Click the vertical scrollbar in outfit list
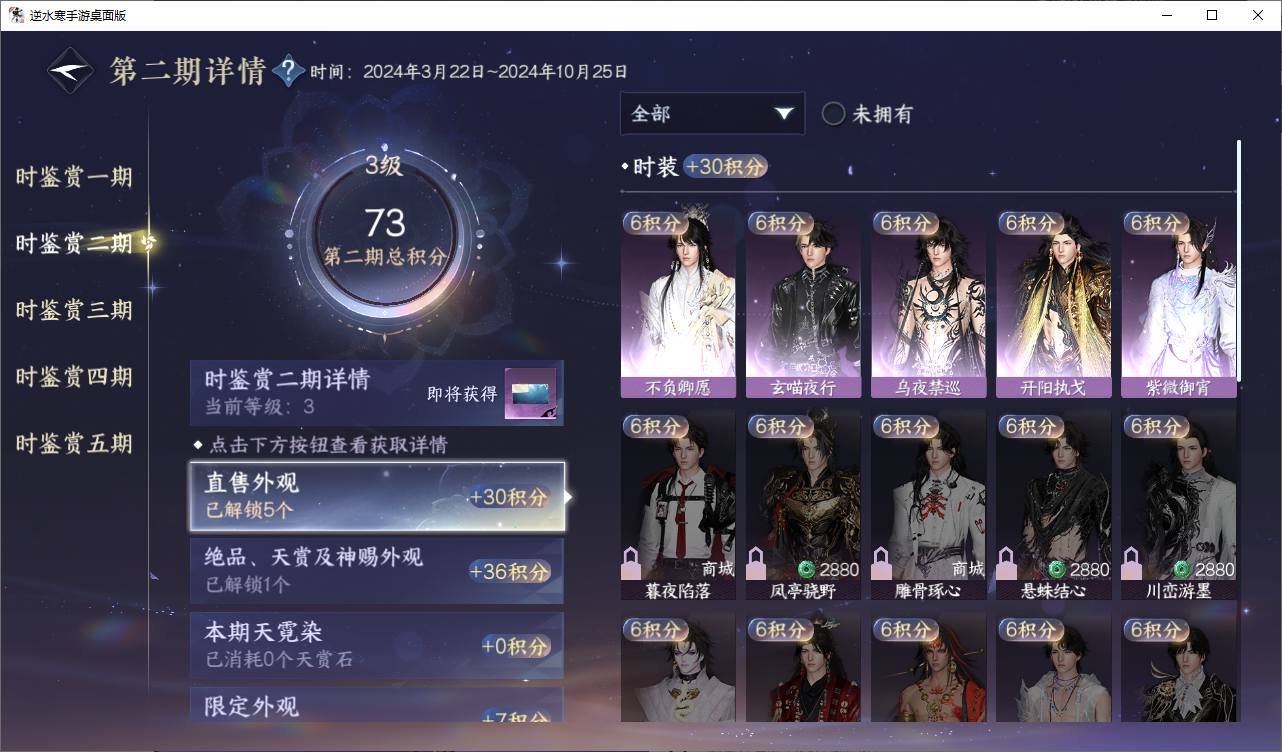The height and width of the screenshot is (752, 1282). tap(1239, 260)
